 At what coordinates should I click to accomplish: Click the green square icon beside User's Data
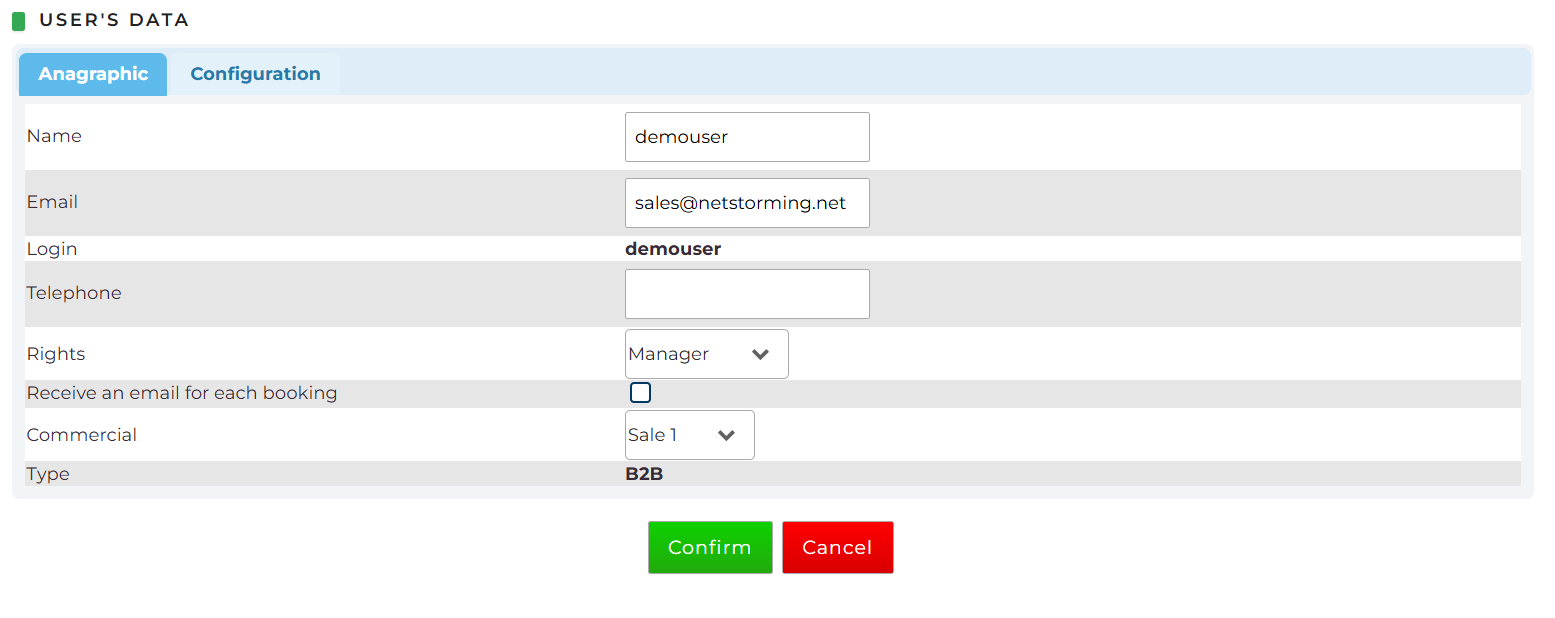[x=18, y=21]
